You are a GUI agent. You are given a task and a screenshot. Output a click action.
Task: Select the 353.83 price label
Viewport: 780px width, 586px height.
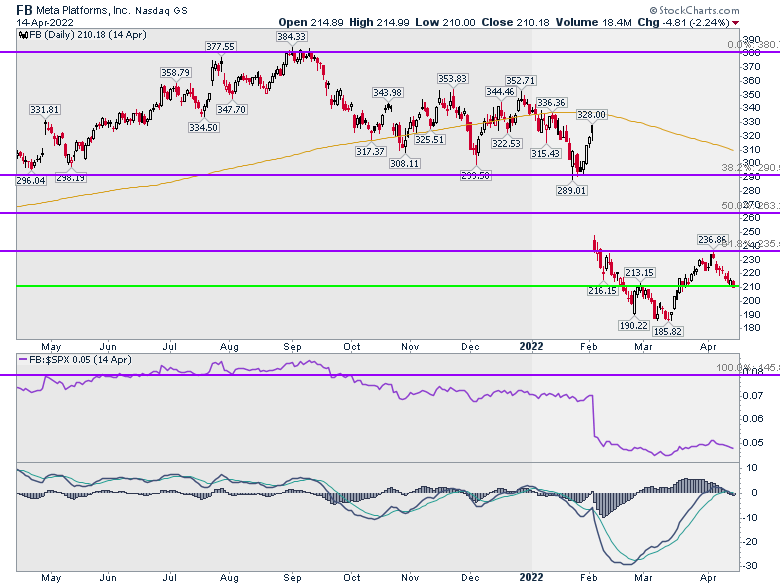click(452, 79)
